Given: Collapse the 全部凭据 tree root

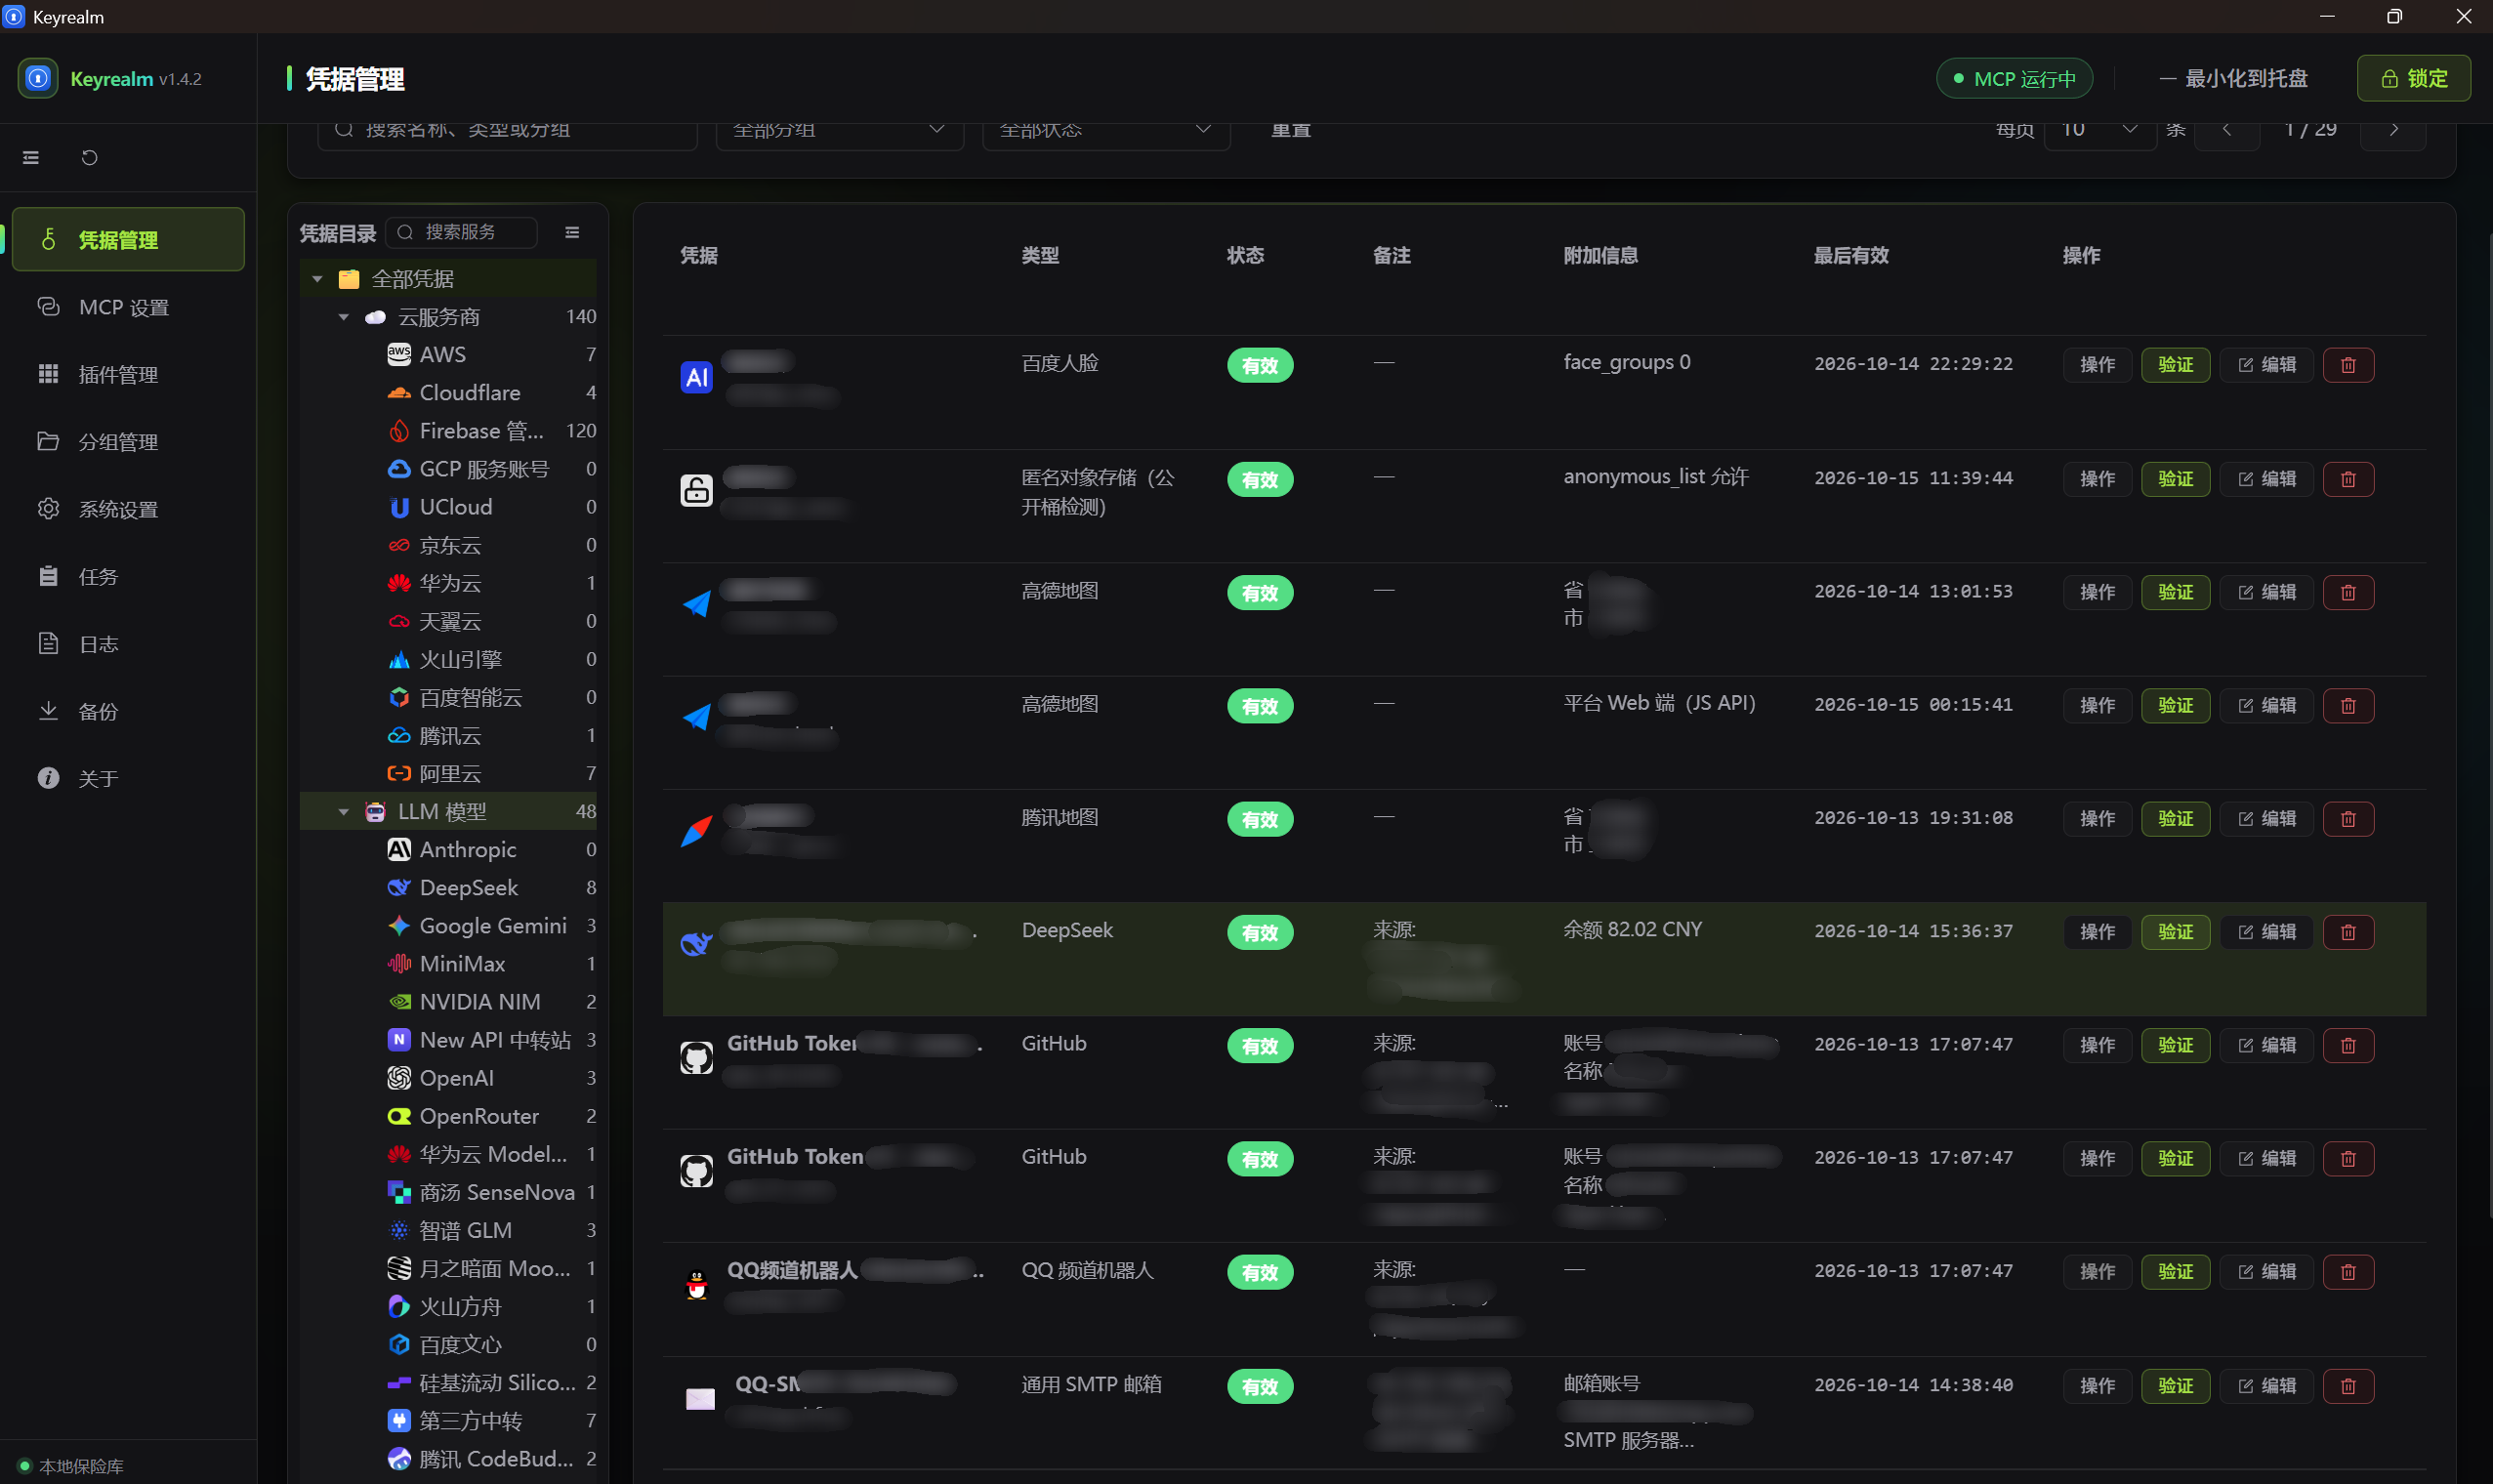Looking at the screenshot, I should click(x=317, y=278).
